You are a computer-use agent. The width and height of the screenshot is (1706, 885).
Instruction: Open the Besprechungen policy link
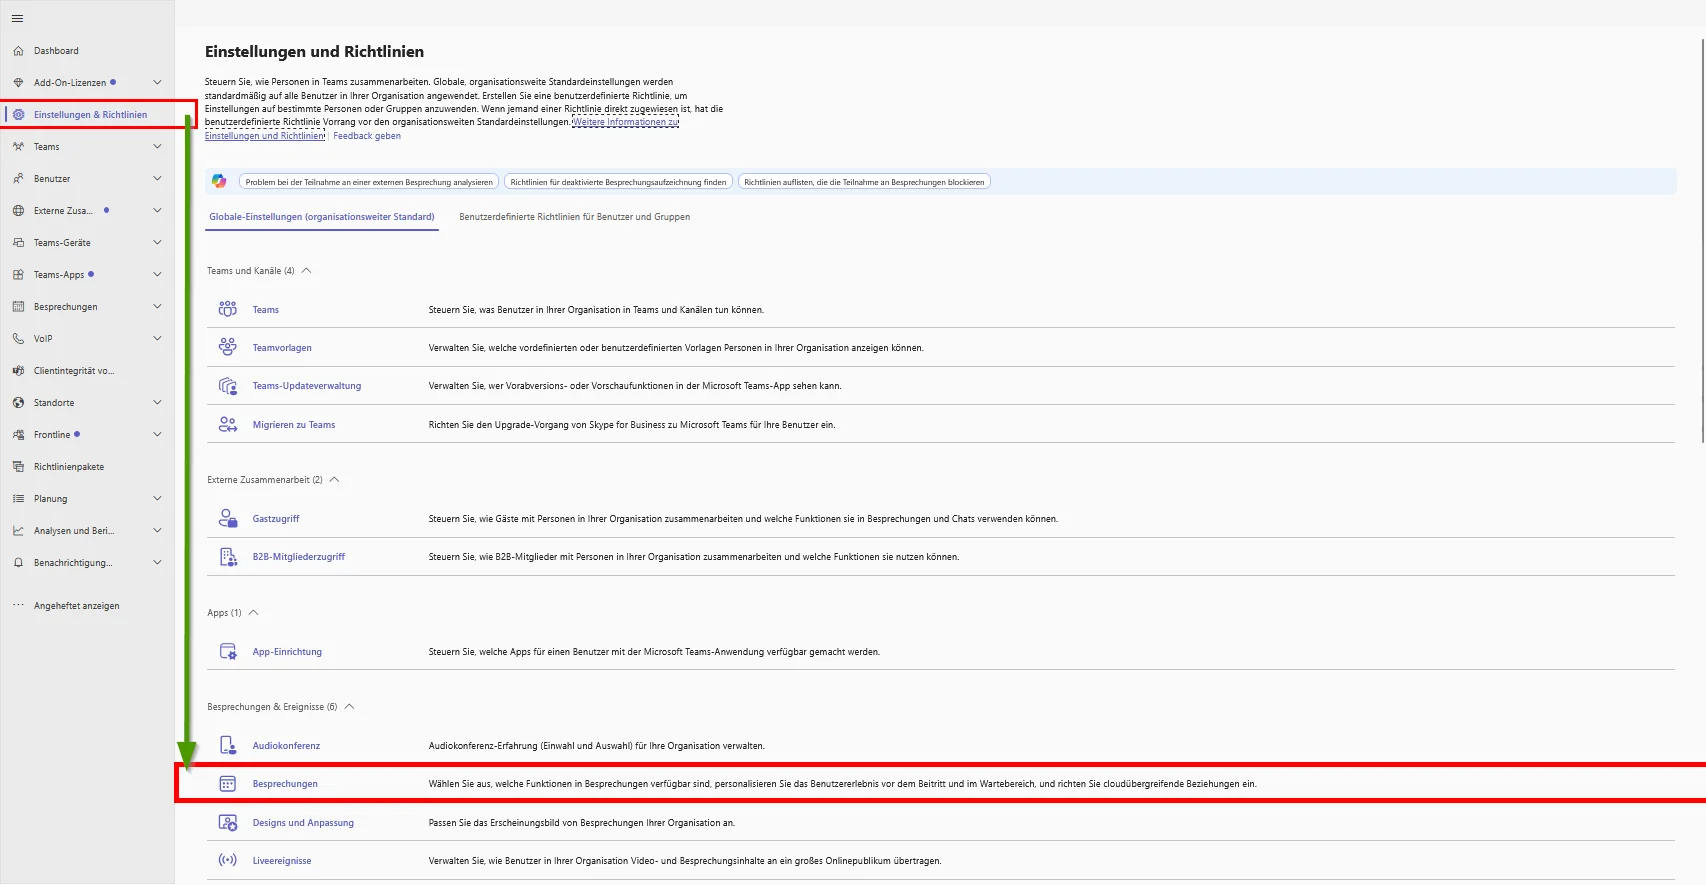[x=285, y=783]
